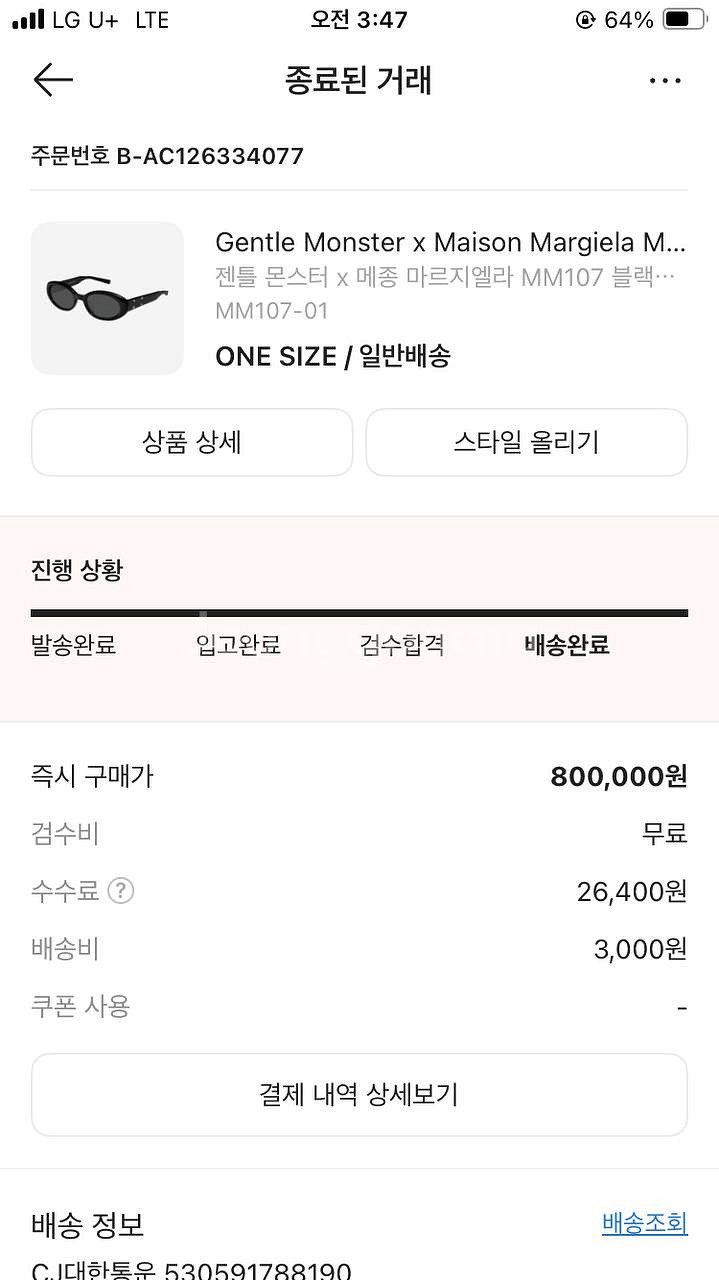Tap the back arrow icon
This screenshot has height=1280, width=719.
tap(53, 80)
